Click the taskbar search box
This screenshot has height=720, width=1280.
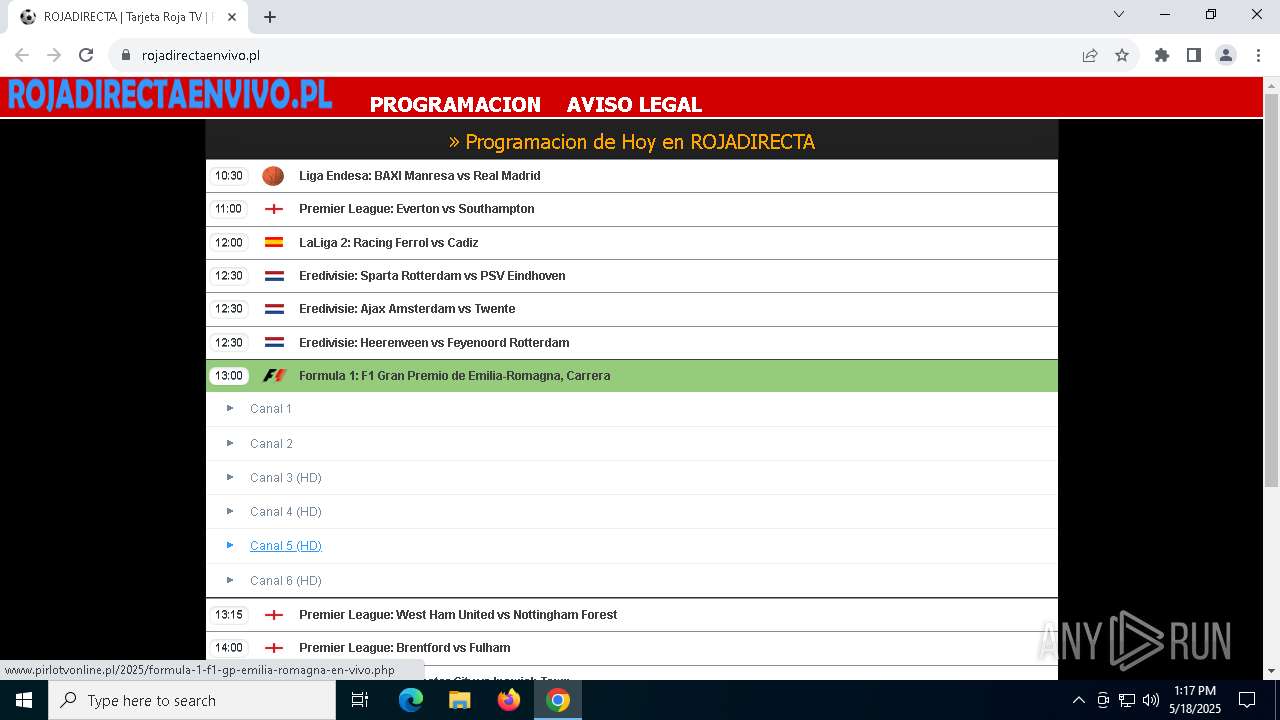192,700
